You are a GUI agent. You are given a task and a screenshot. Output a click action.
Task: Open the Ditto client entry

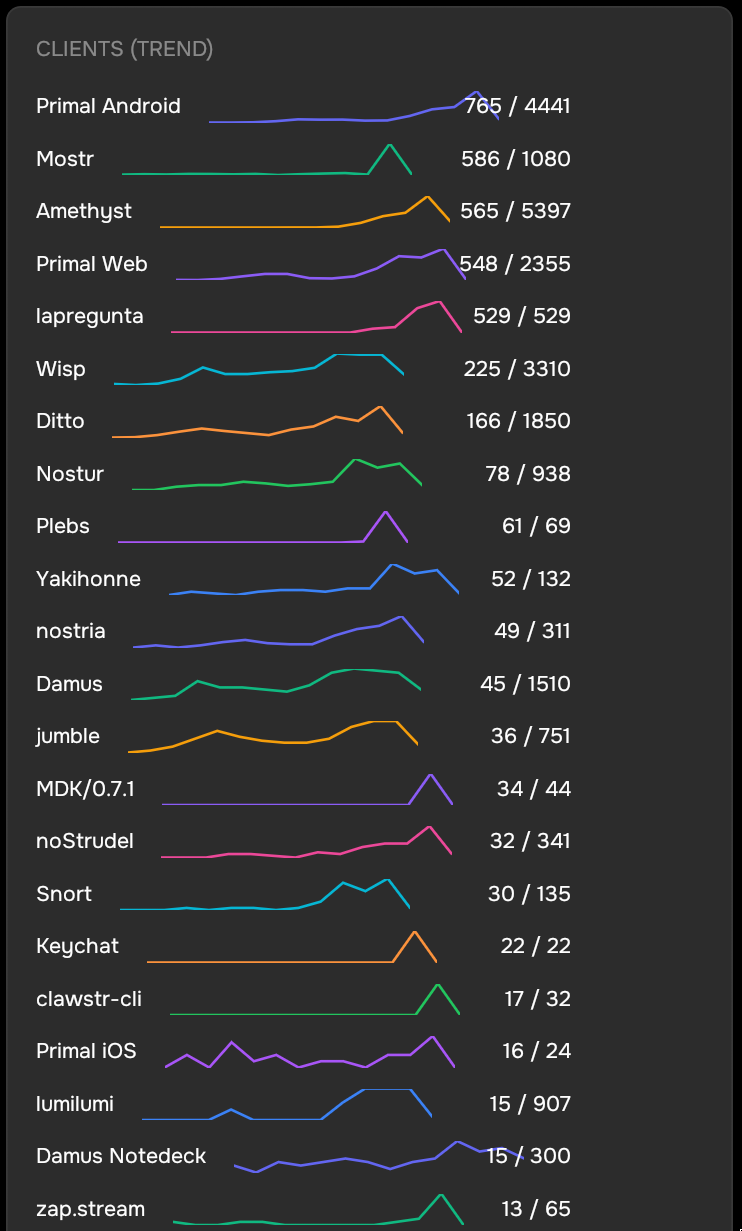(60, 421)
